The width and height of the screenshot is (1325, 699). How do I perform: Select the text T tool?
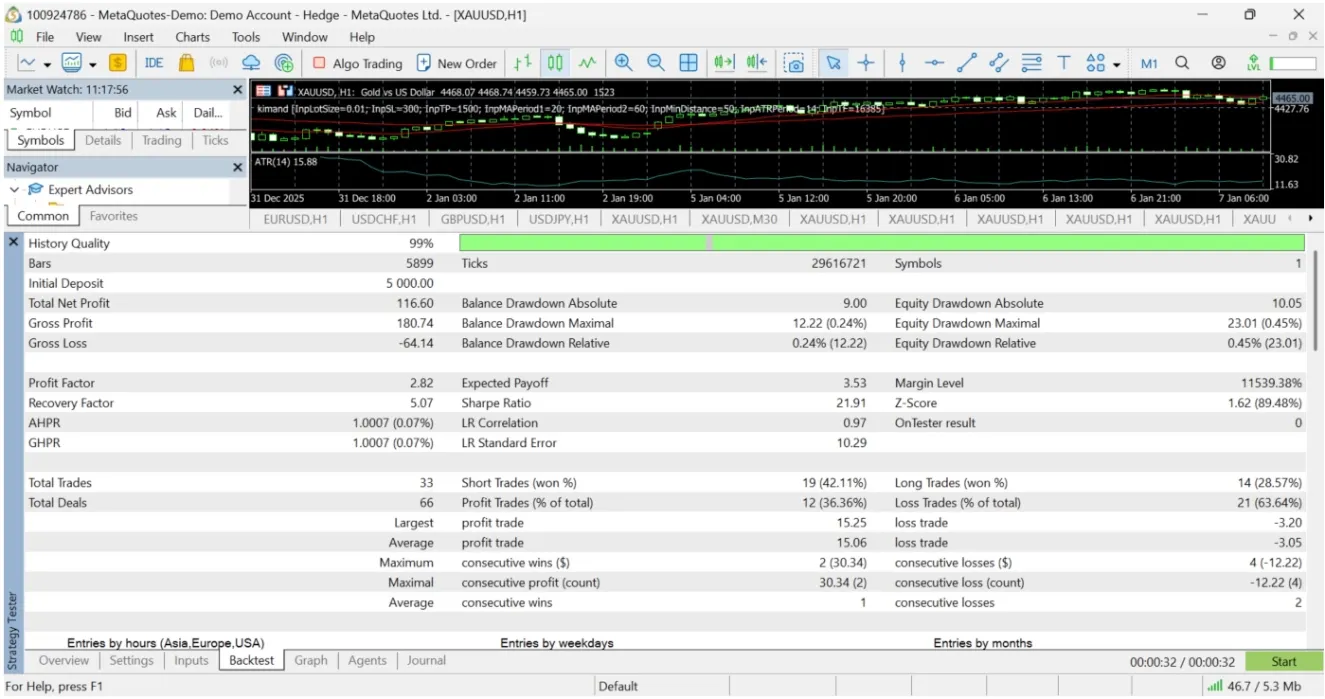pyautogui.click(x=1064, y=63)
